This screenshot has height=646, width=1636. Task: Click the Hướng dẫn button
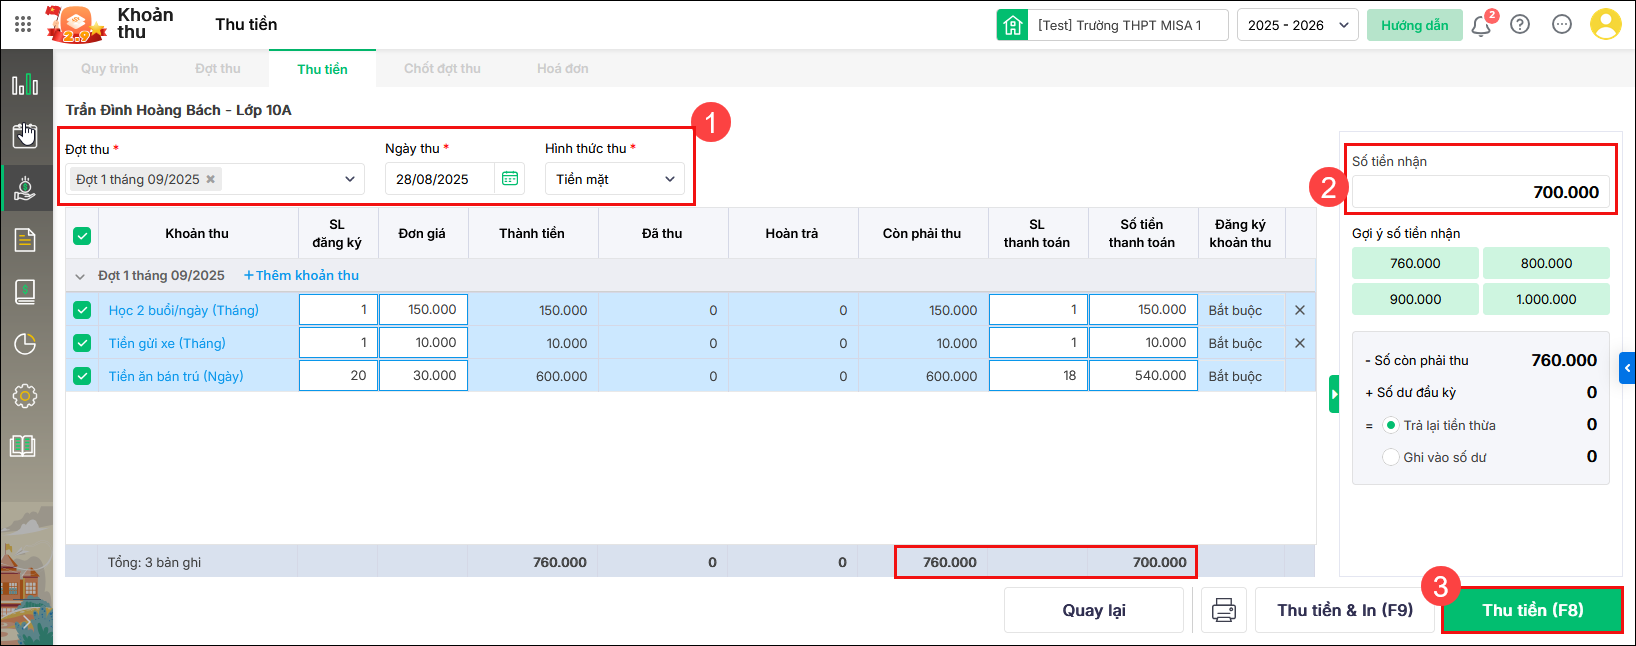point(1415,25)
